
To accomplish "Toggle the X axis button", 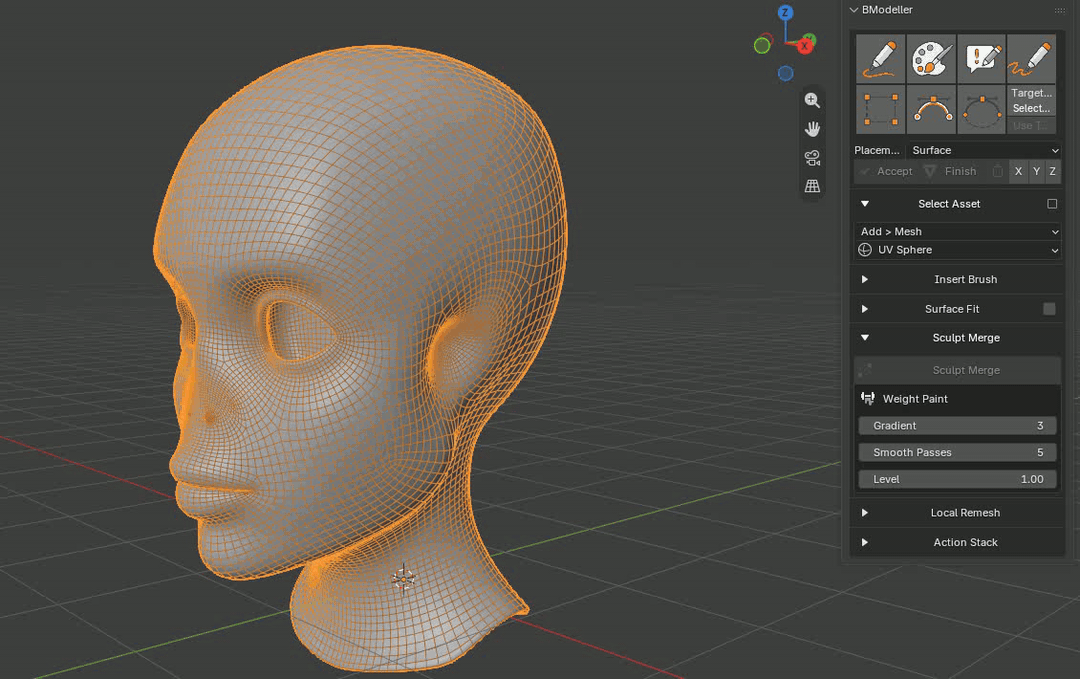I will [1018, 171].
